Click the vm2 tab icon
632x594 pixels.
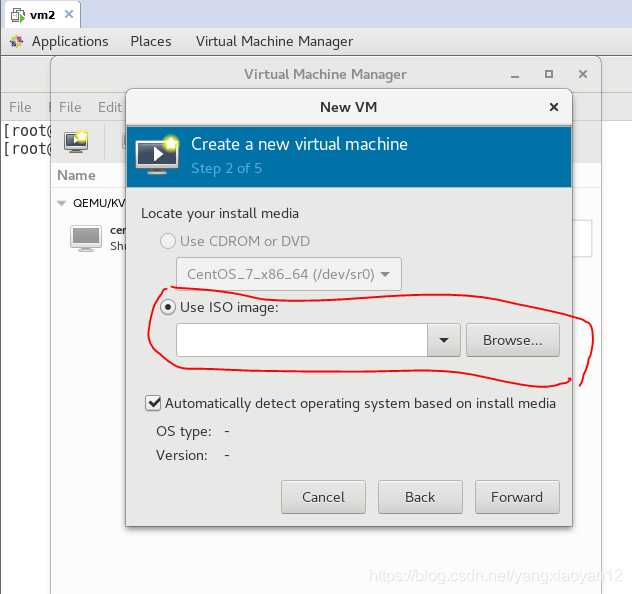[17, 15]
